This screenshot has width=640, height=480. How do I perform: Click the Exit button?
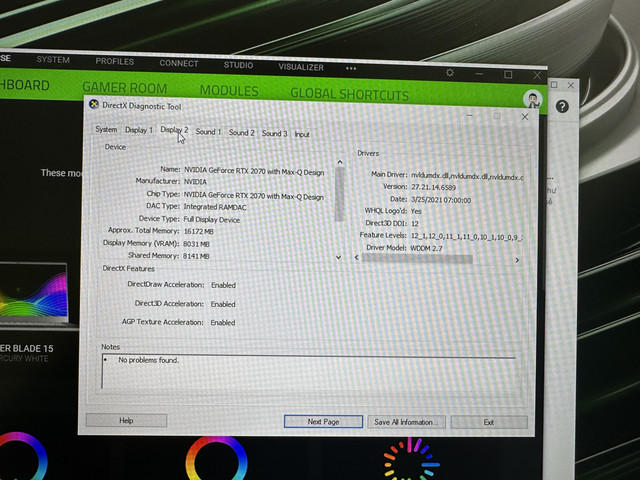(489, 422)
